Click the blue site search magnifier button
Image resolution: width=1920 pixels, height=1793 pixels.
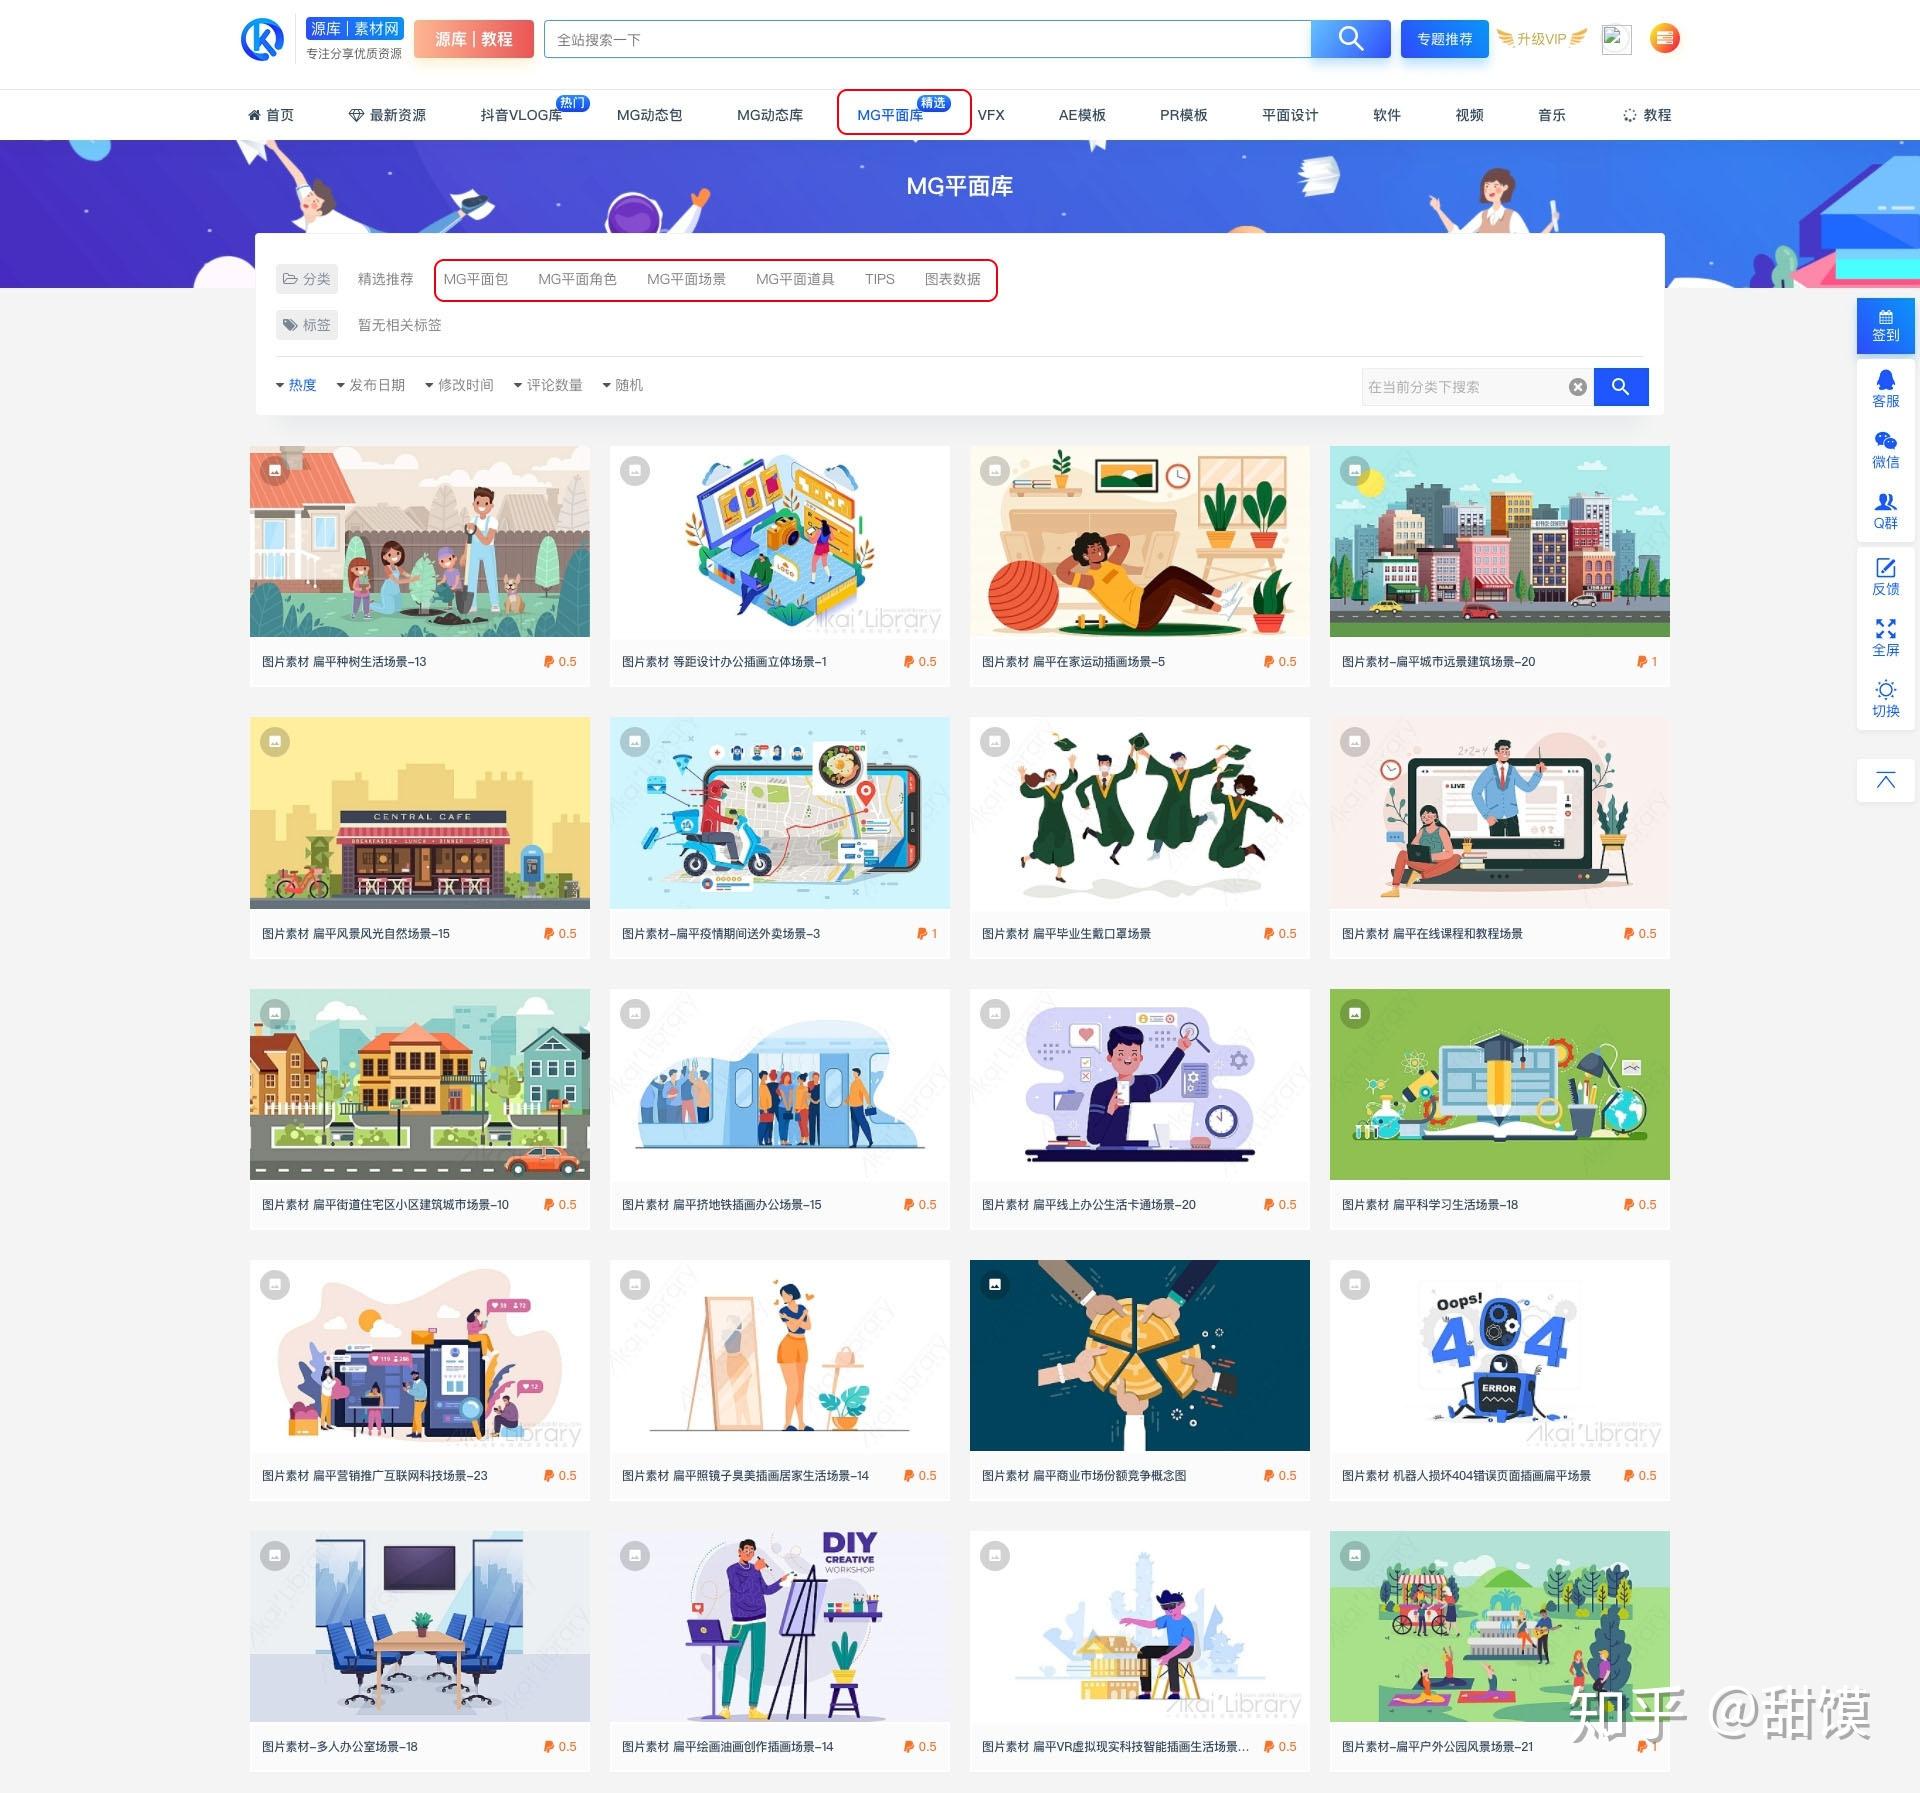tap(1350, 39)
